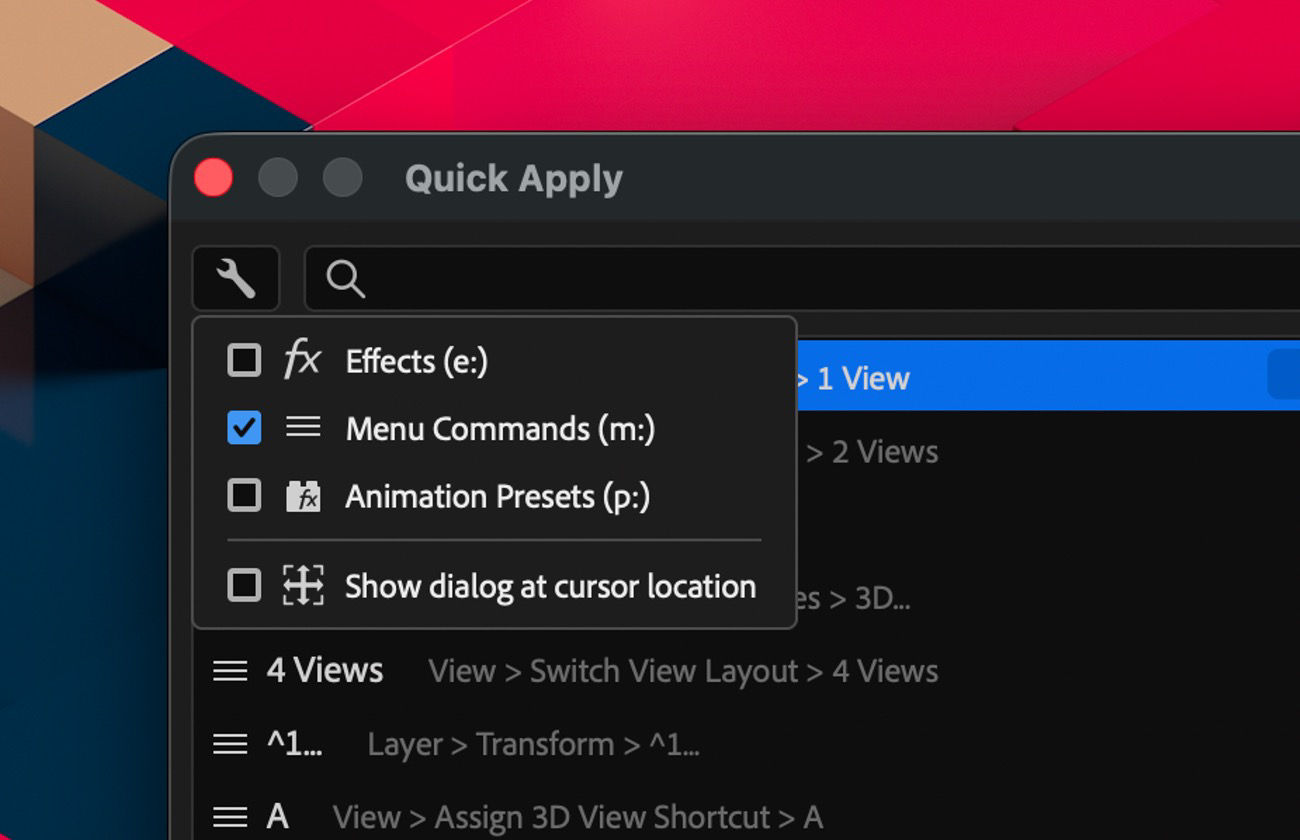Screen dimensions: 1300x840
Task: Enable the Animation Presets (p:) checkbox
Action: [x=244, y=496]
